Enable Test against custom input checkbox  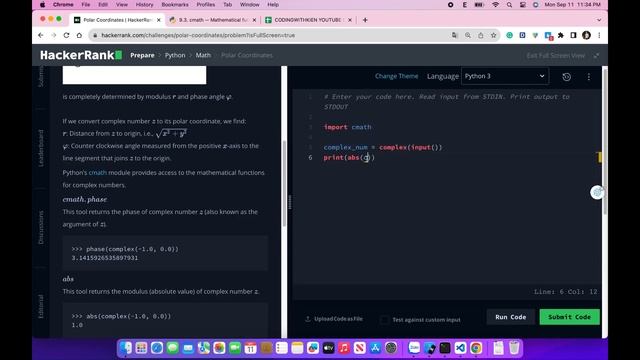[384, 320]
